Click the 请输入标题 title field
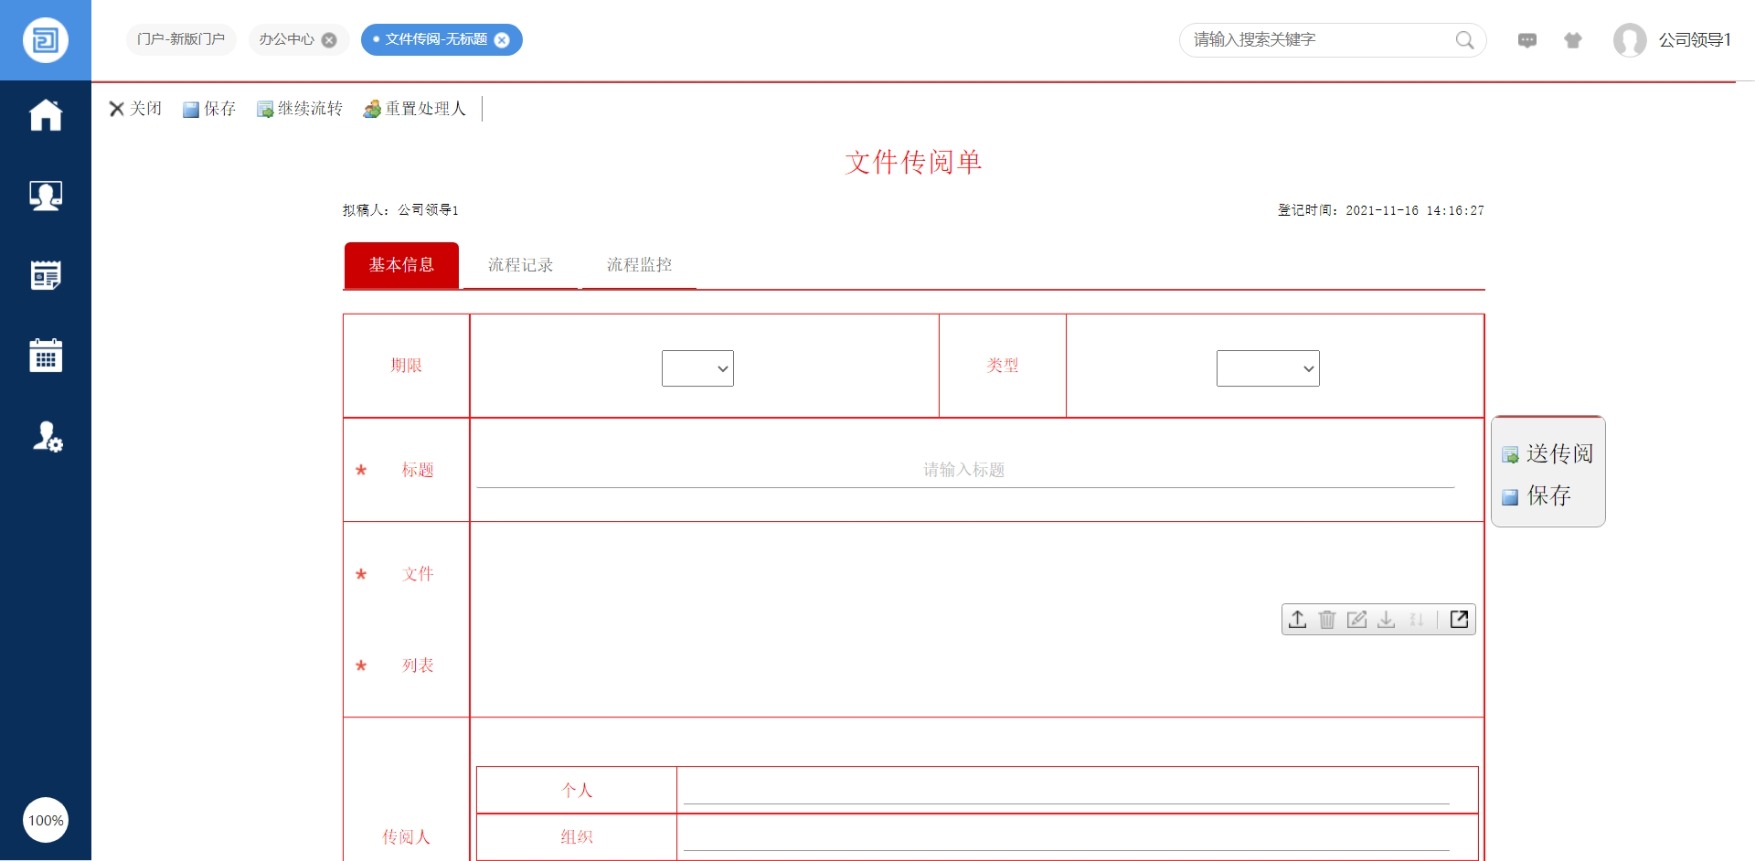Image resolution: width=1755 pixels, height=861 pixels. (x=964, y=470)
